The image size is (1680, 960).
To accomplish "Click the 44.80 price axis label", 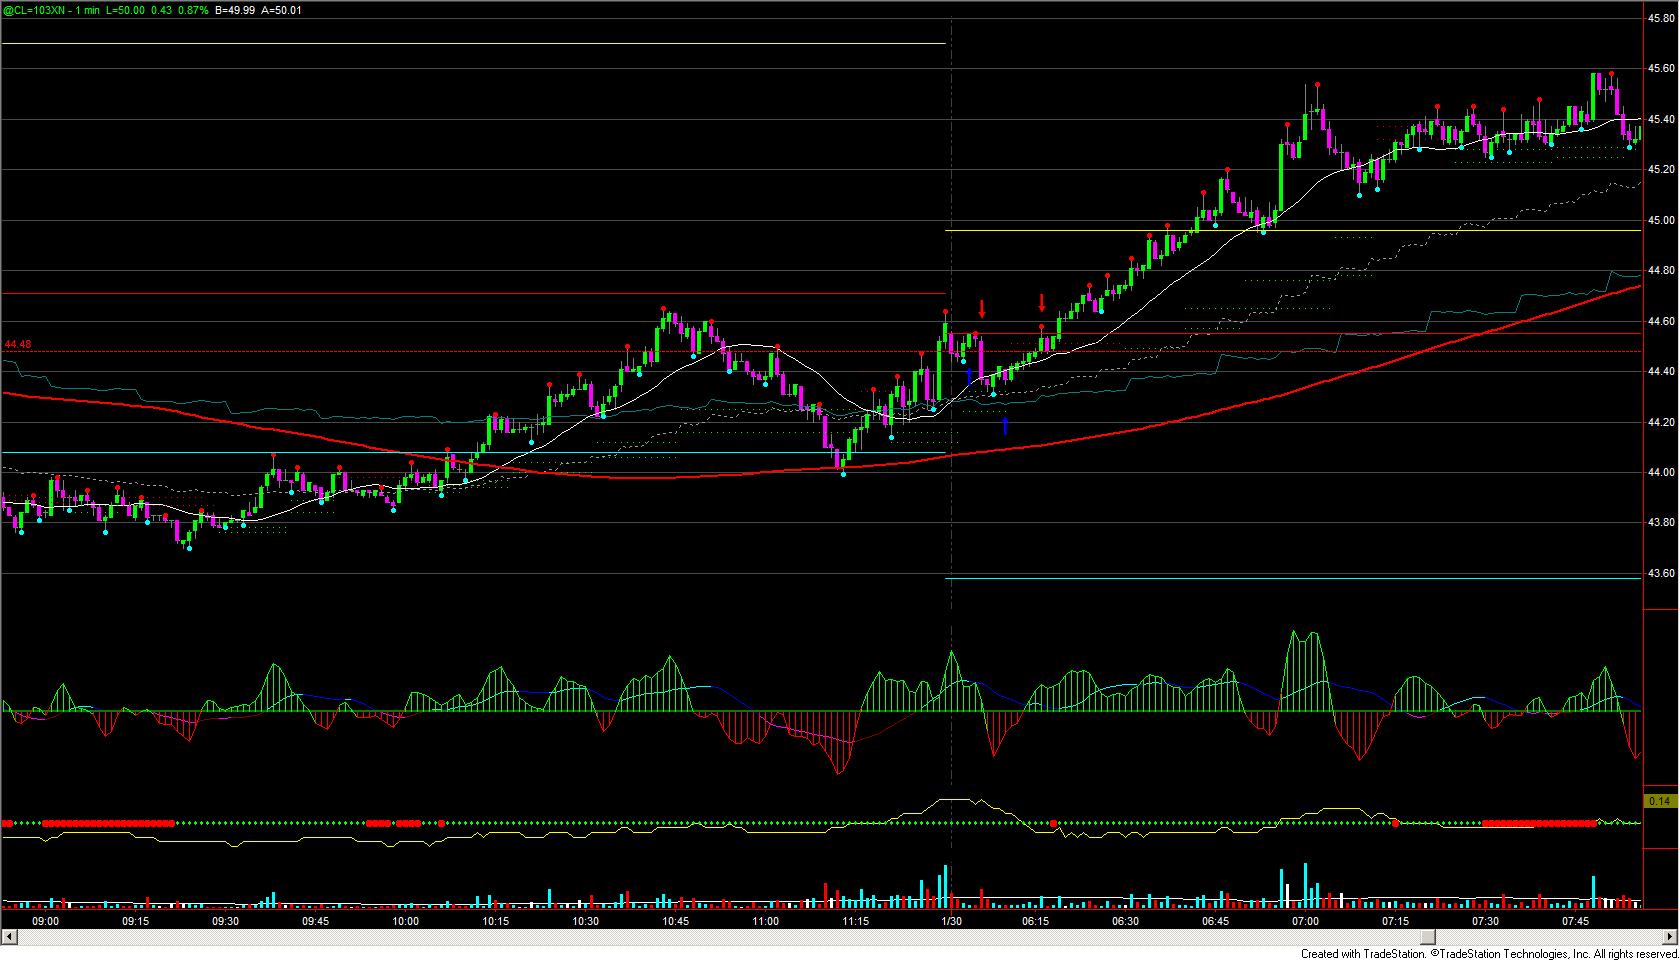I will (1661, 271).
